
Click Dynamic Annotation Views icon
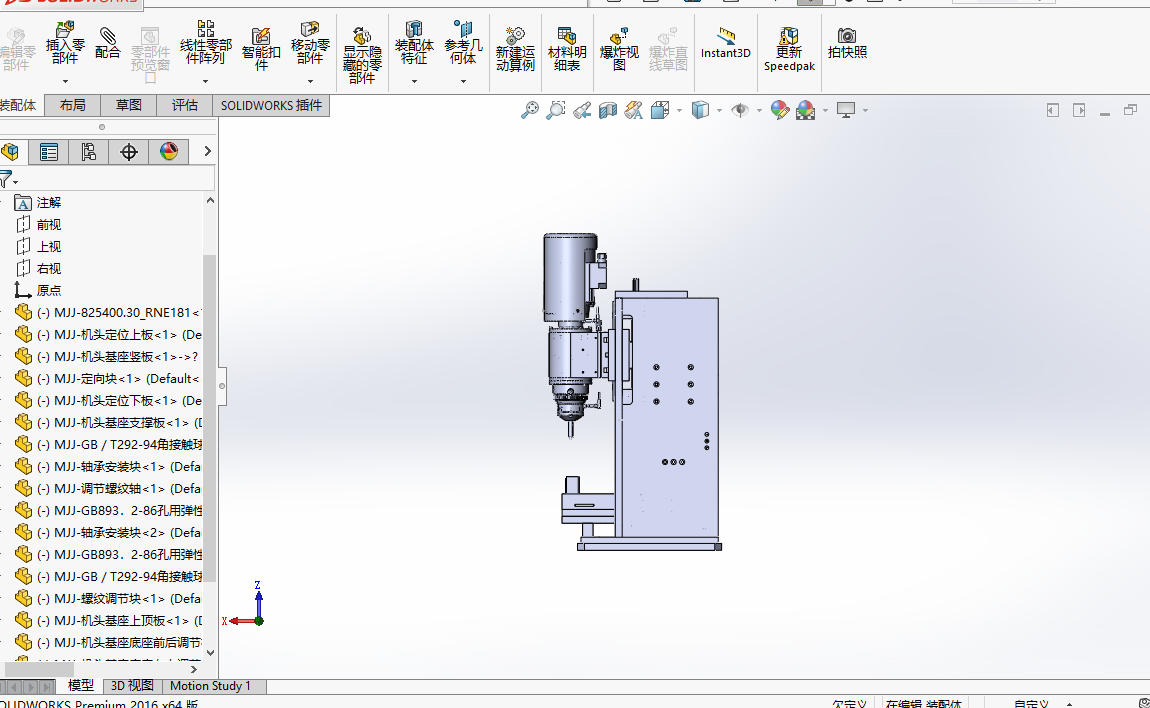[634, 110]
